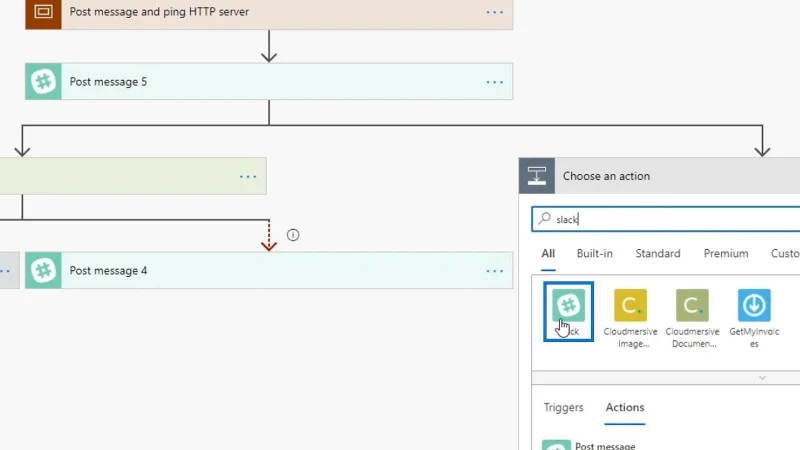Screen dimensions: 800x450
Task: Open the Actions tab
Action: [624, 407]
